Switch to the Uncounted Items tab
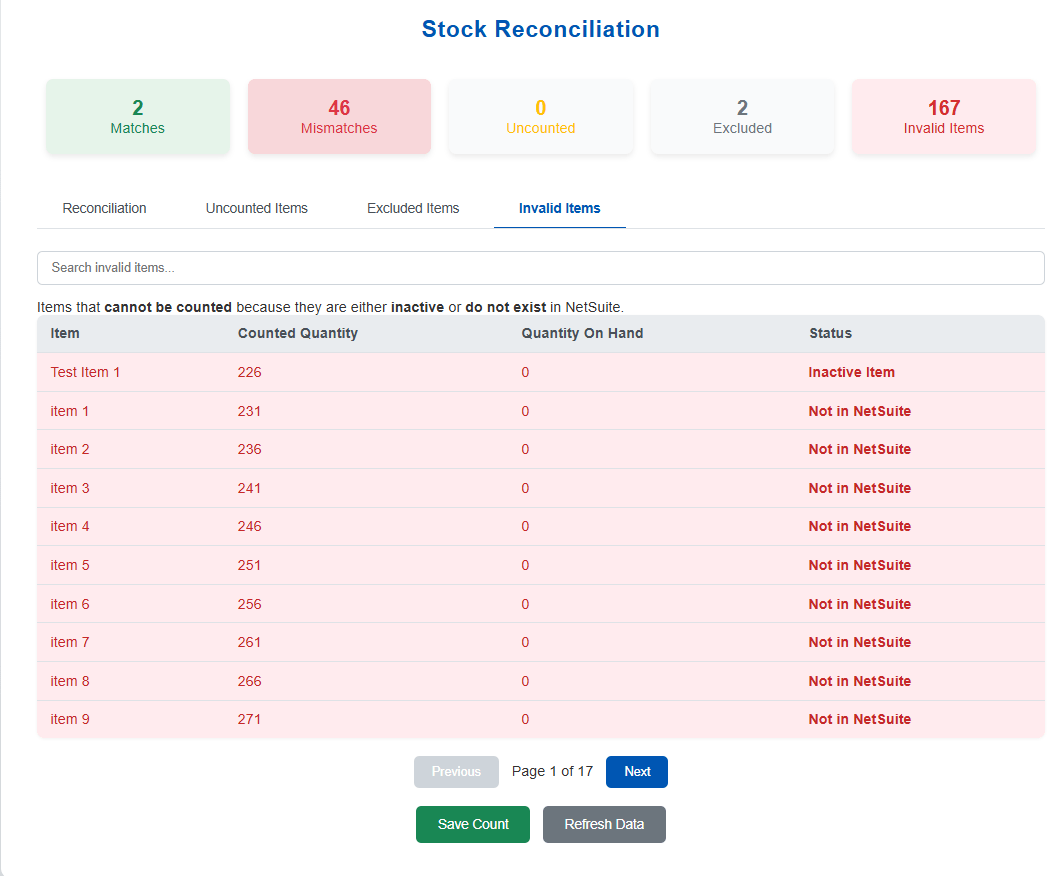 coord(256,208)
